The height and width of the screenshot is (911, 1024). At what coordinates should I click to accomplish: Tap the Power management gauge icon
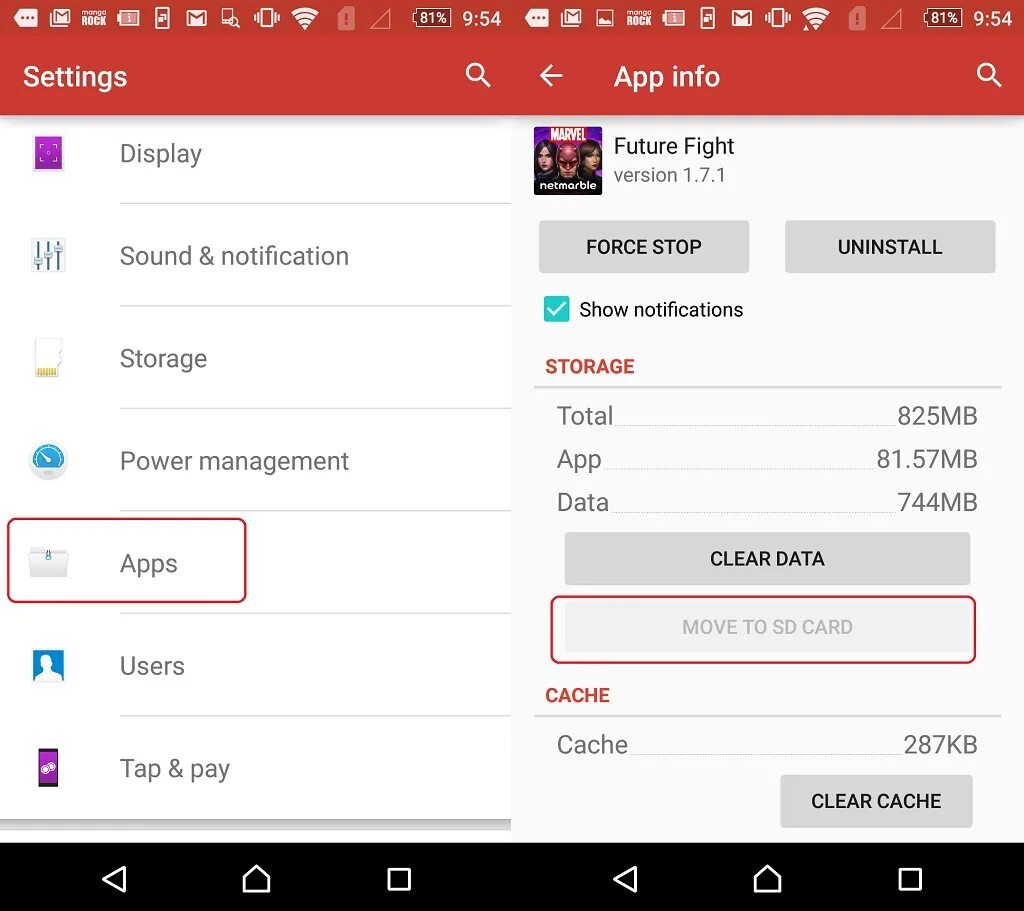click(x=48, y=460)
